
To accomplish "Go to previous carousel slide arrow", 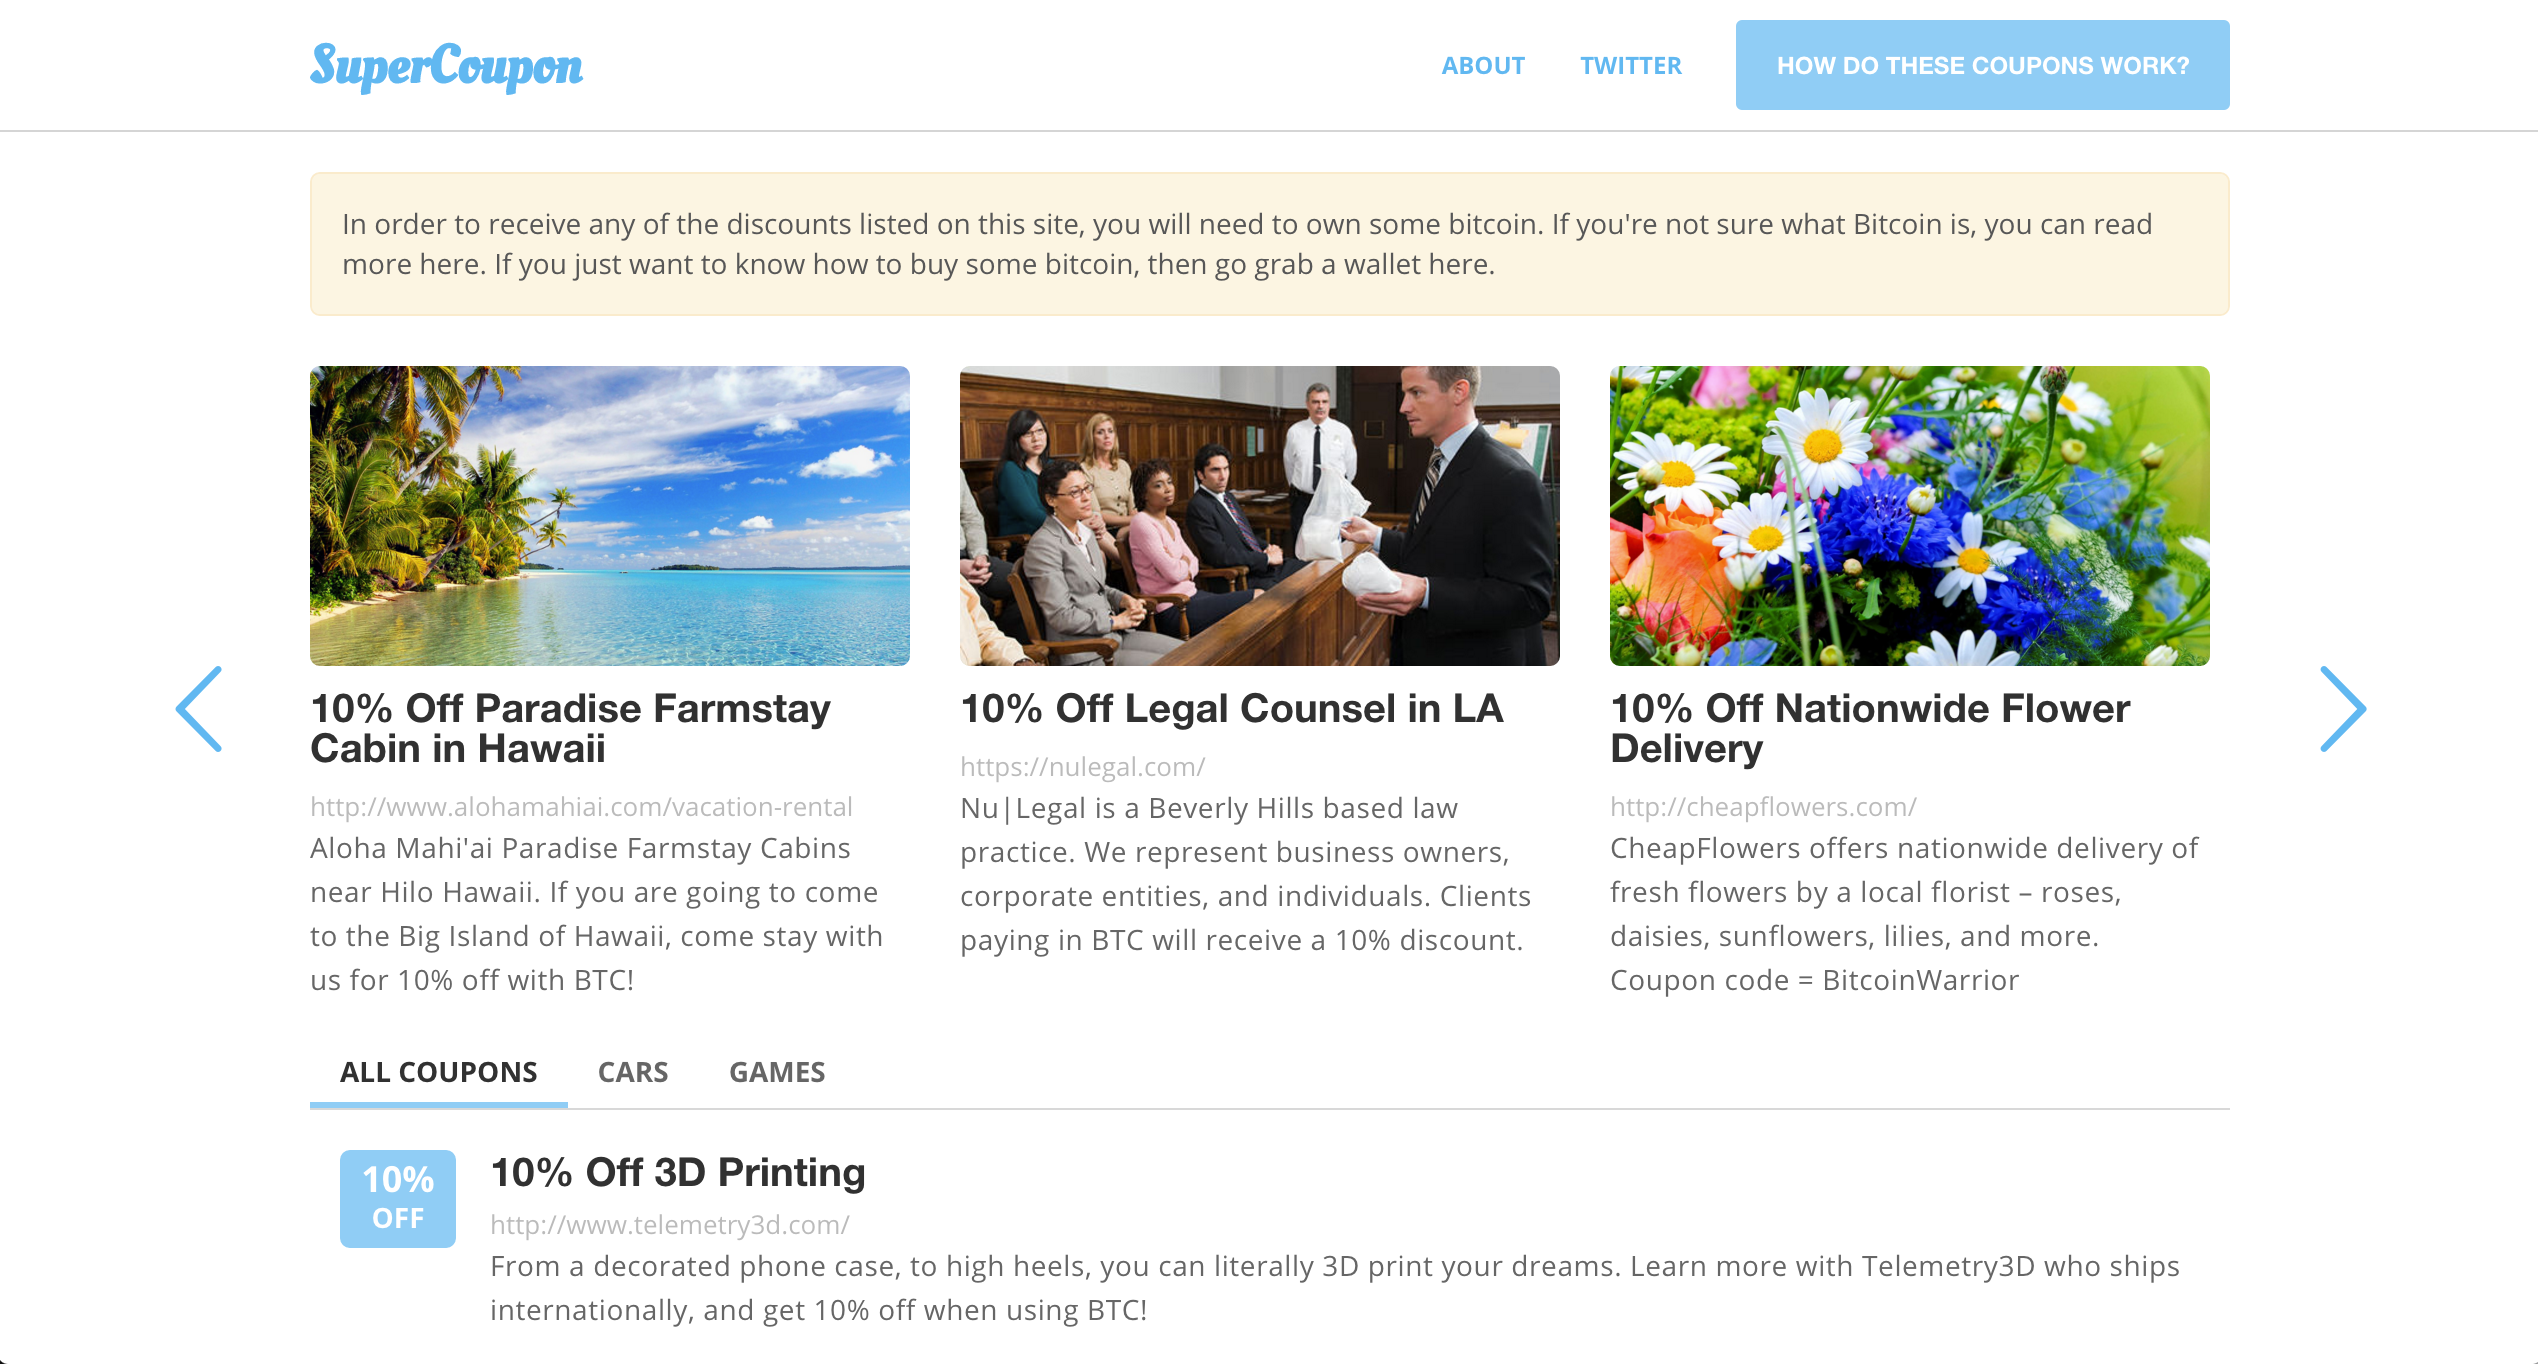I will pyautogui.click(x=199, y=709).
